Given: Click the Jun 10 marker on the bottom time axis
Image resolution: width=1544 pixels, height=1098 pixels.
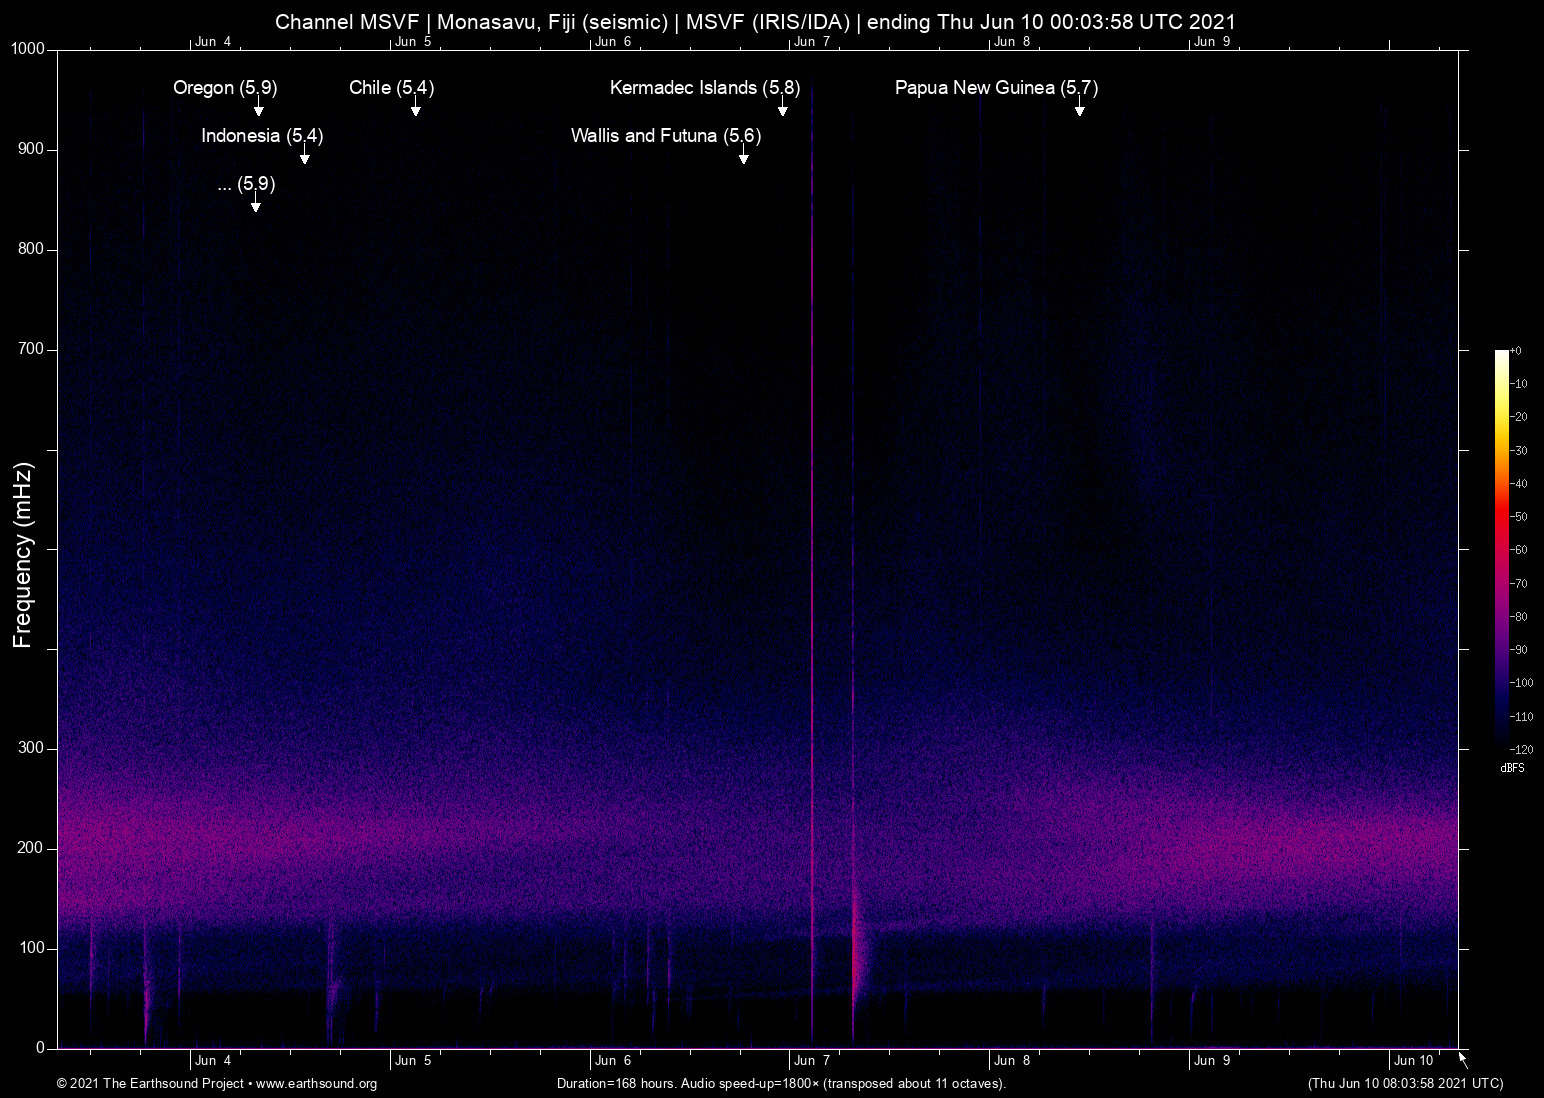Looking at the screenshot, I should click(x=1413, y=1061).
